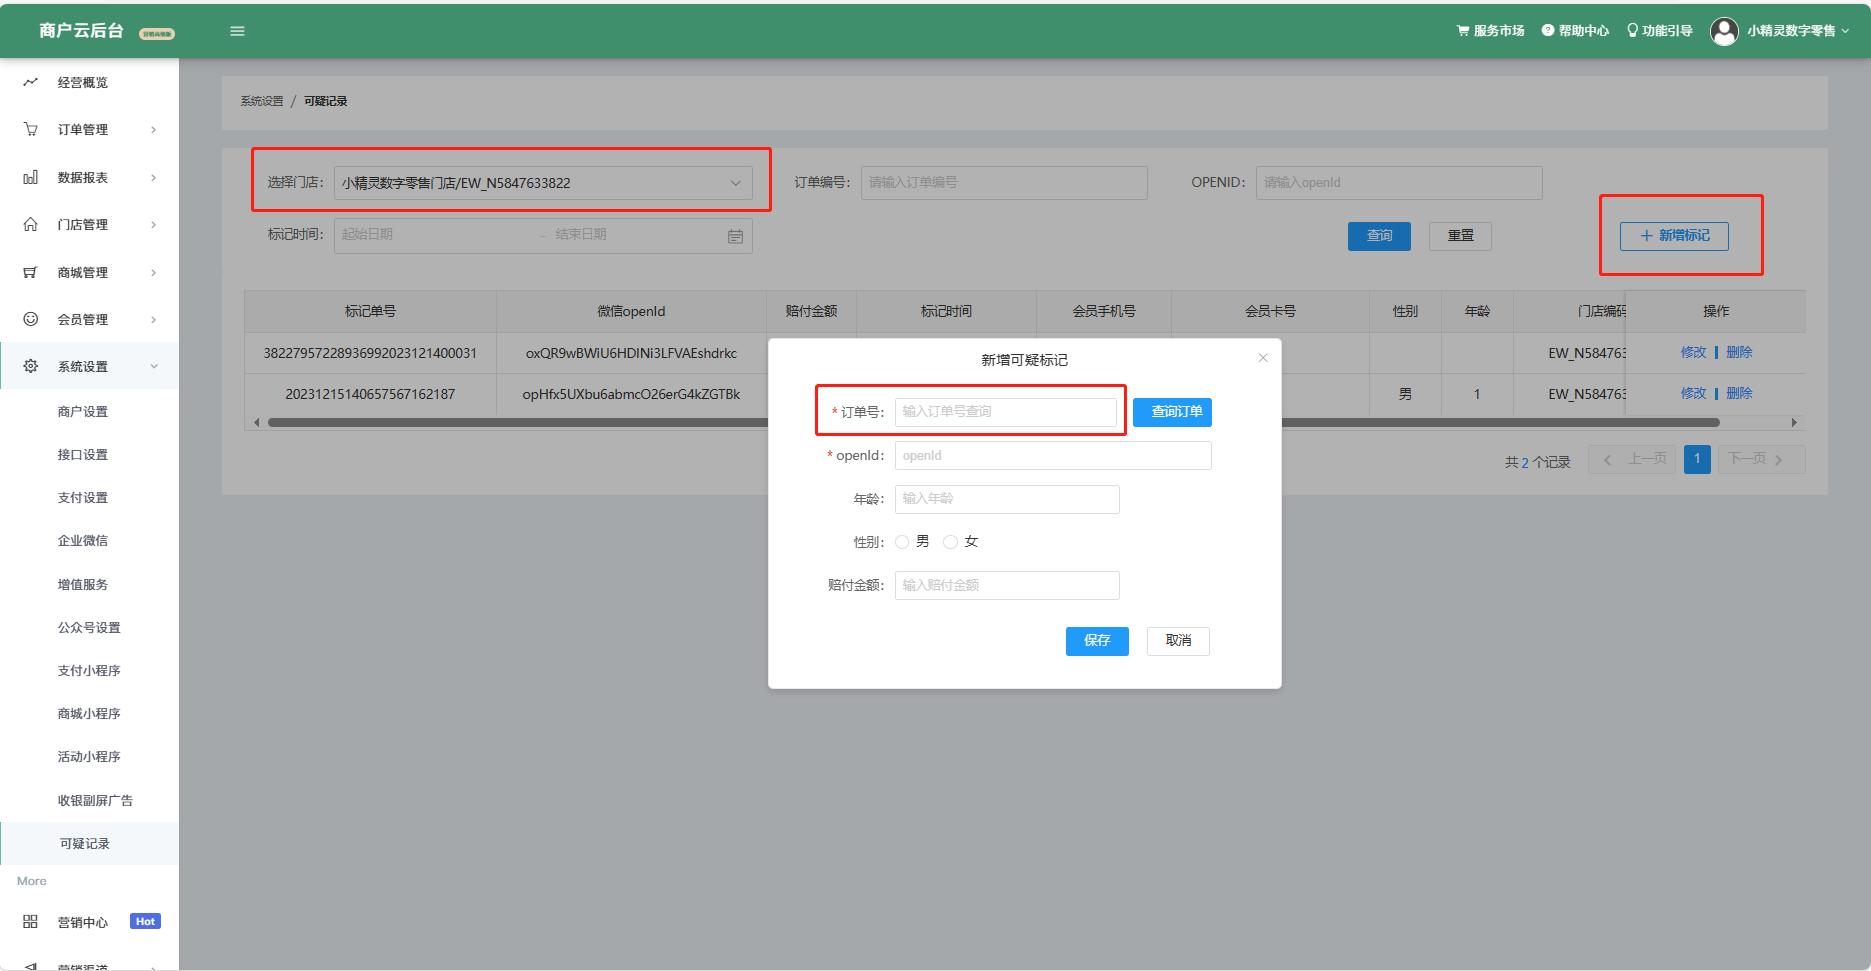This screenshot has height=971, width=1871.
Task: Click the 新增标记 button
Action: tap(1674, 236)
